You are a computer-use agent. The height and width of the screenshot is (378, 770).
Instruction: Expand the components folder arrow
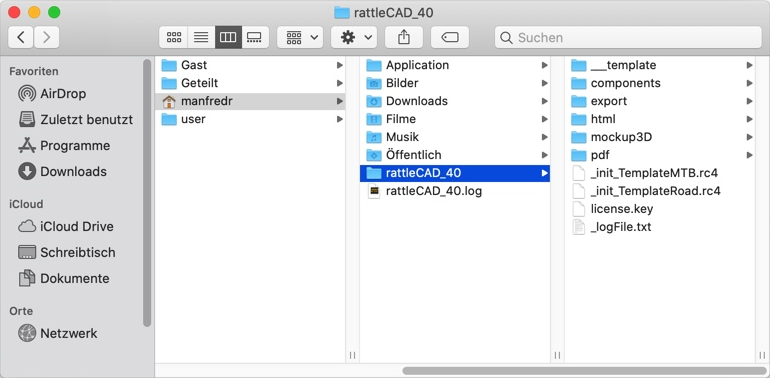tap(749, 83)
